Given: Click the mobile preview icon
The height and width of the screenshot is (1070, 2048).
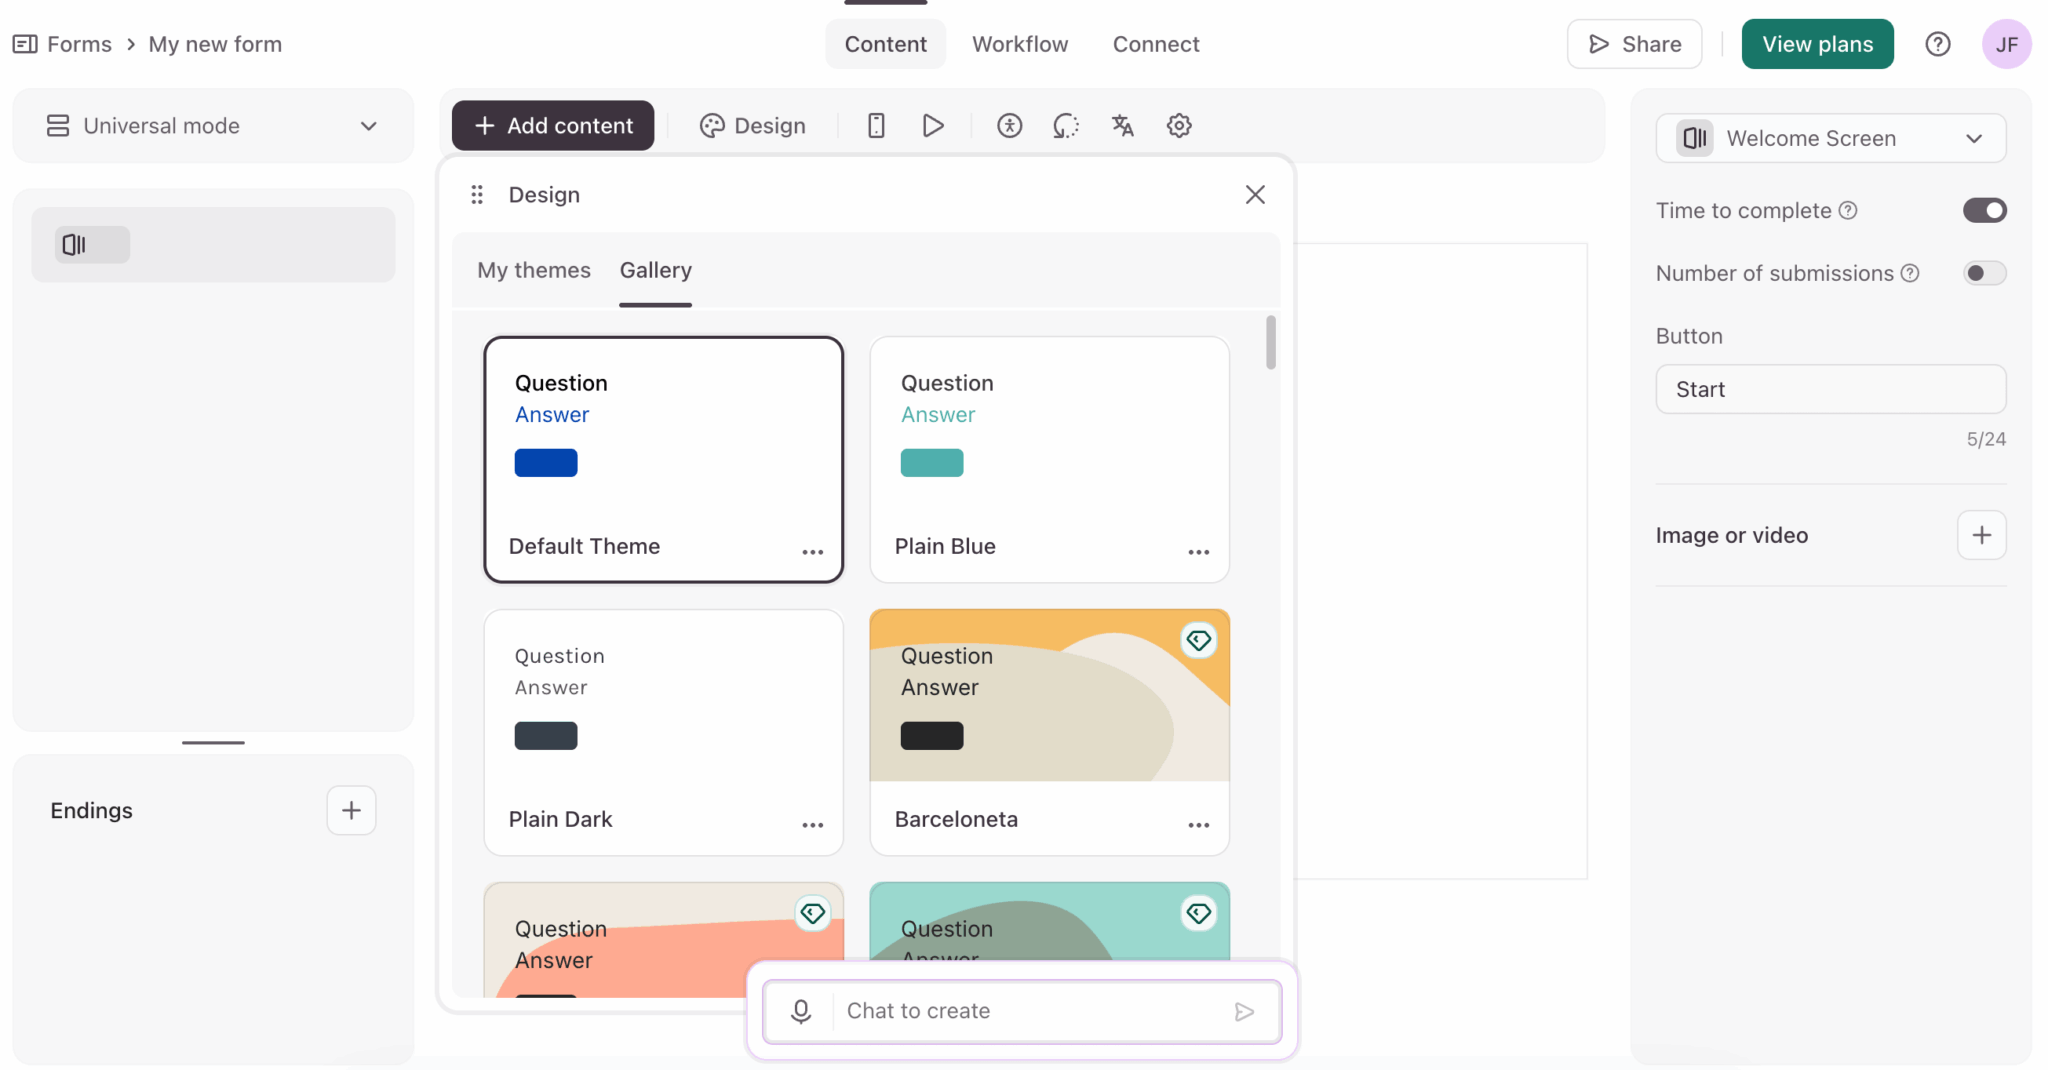Looking at the screenshot, I should click(876, 126).
